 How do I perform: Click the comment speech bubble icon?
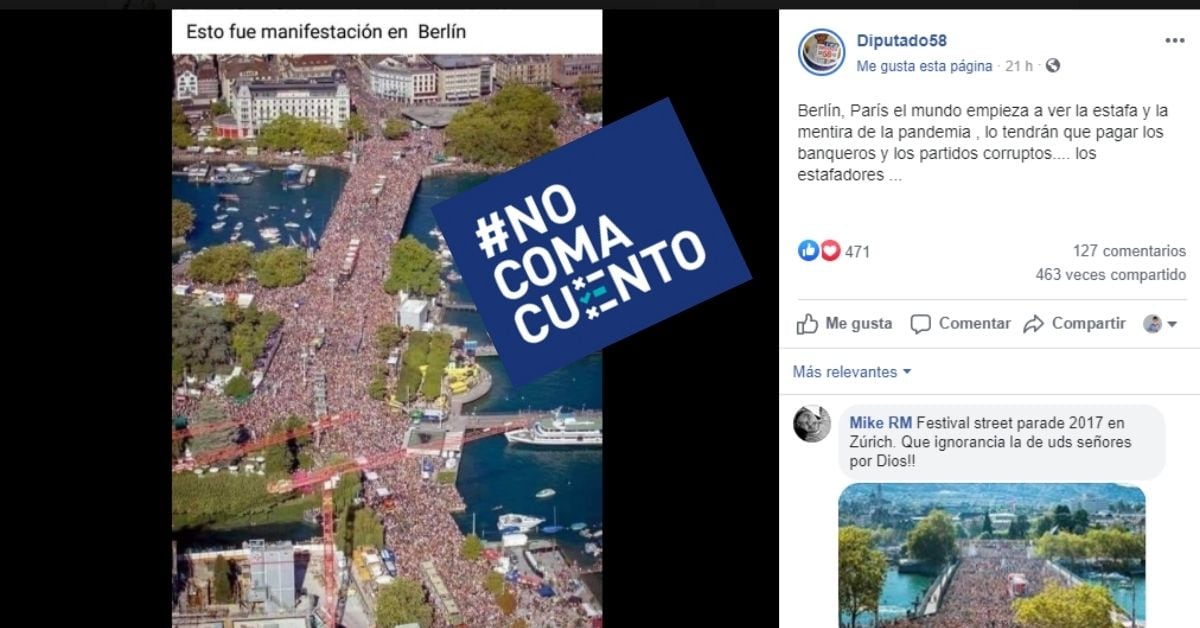point(921,324)
